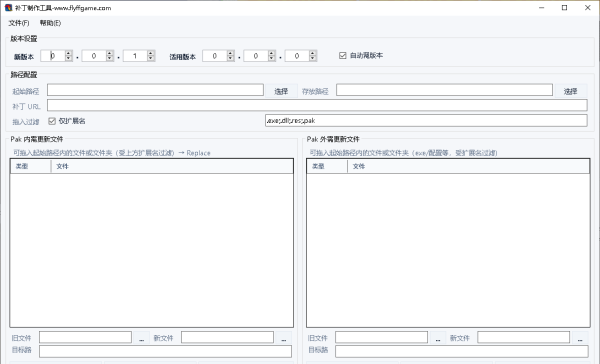Focus the 存放路径 input field

coord(444,90)
